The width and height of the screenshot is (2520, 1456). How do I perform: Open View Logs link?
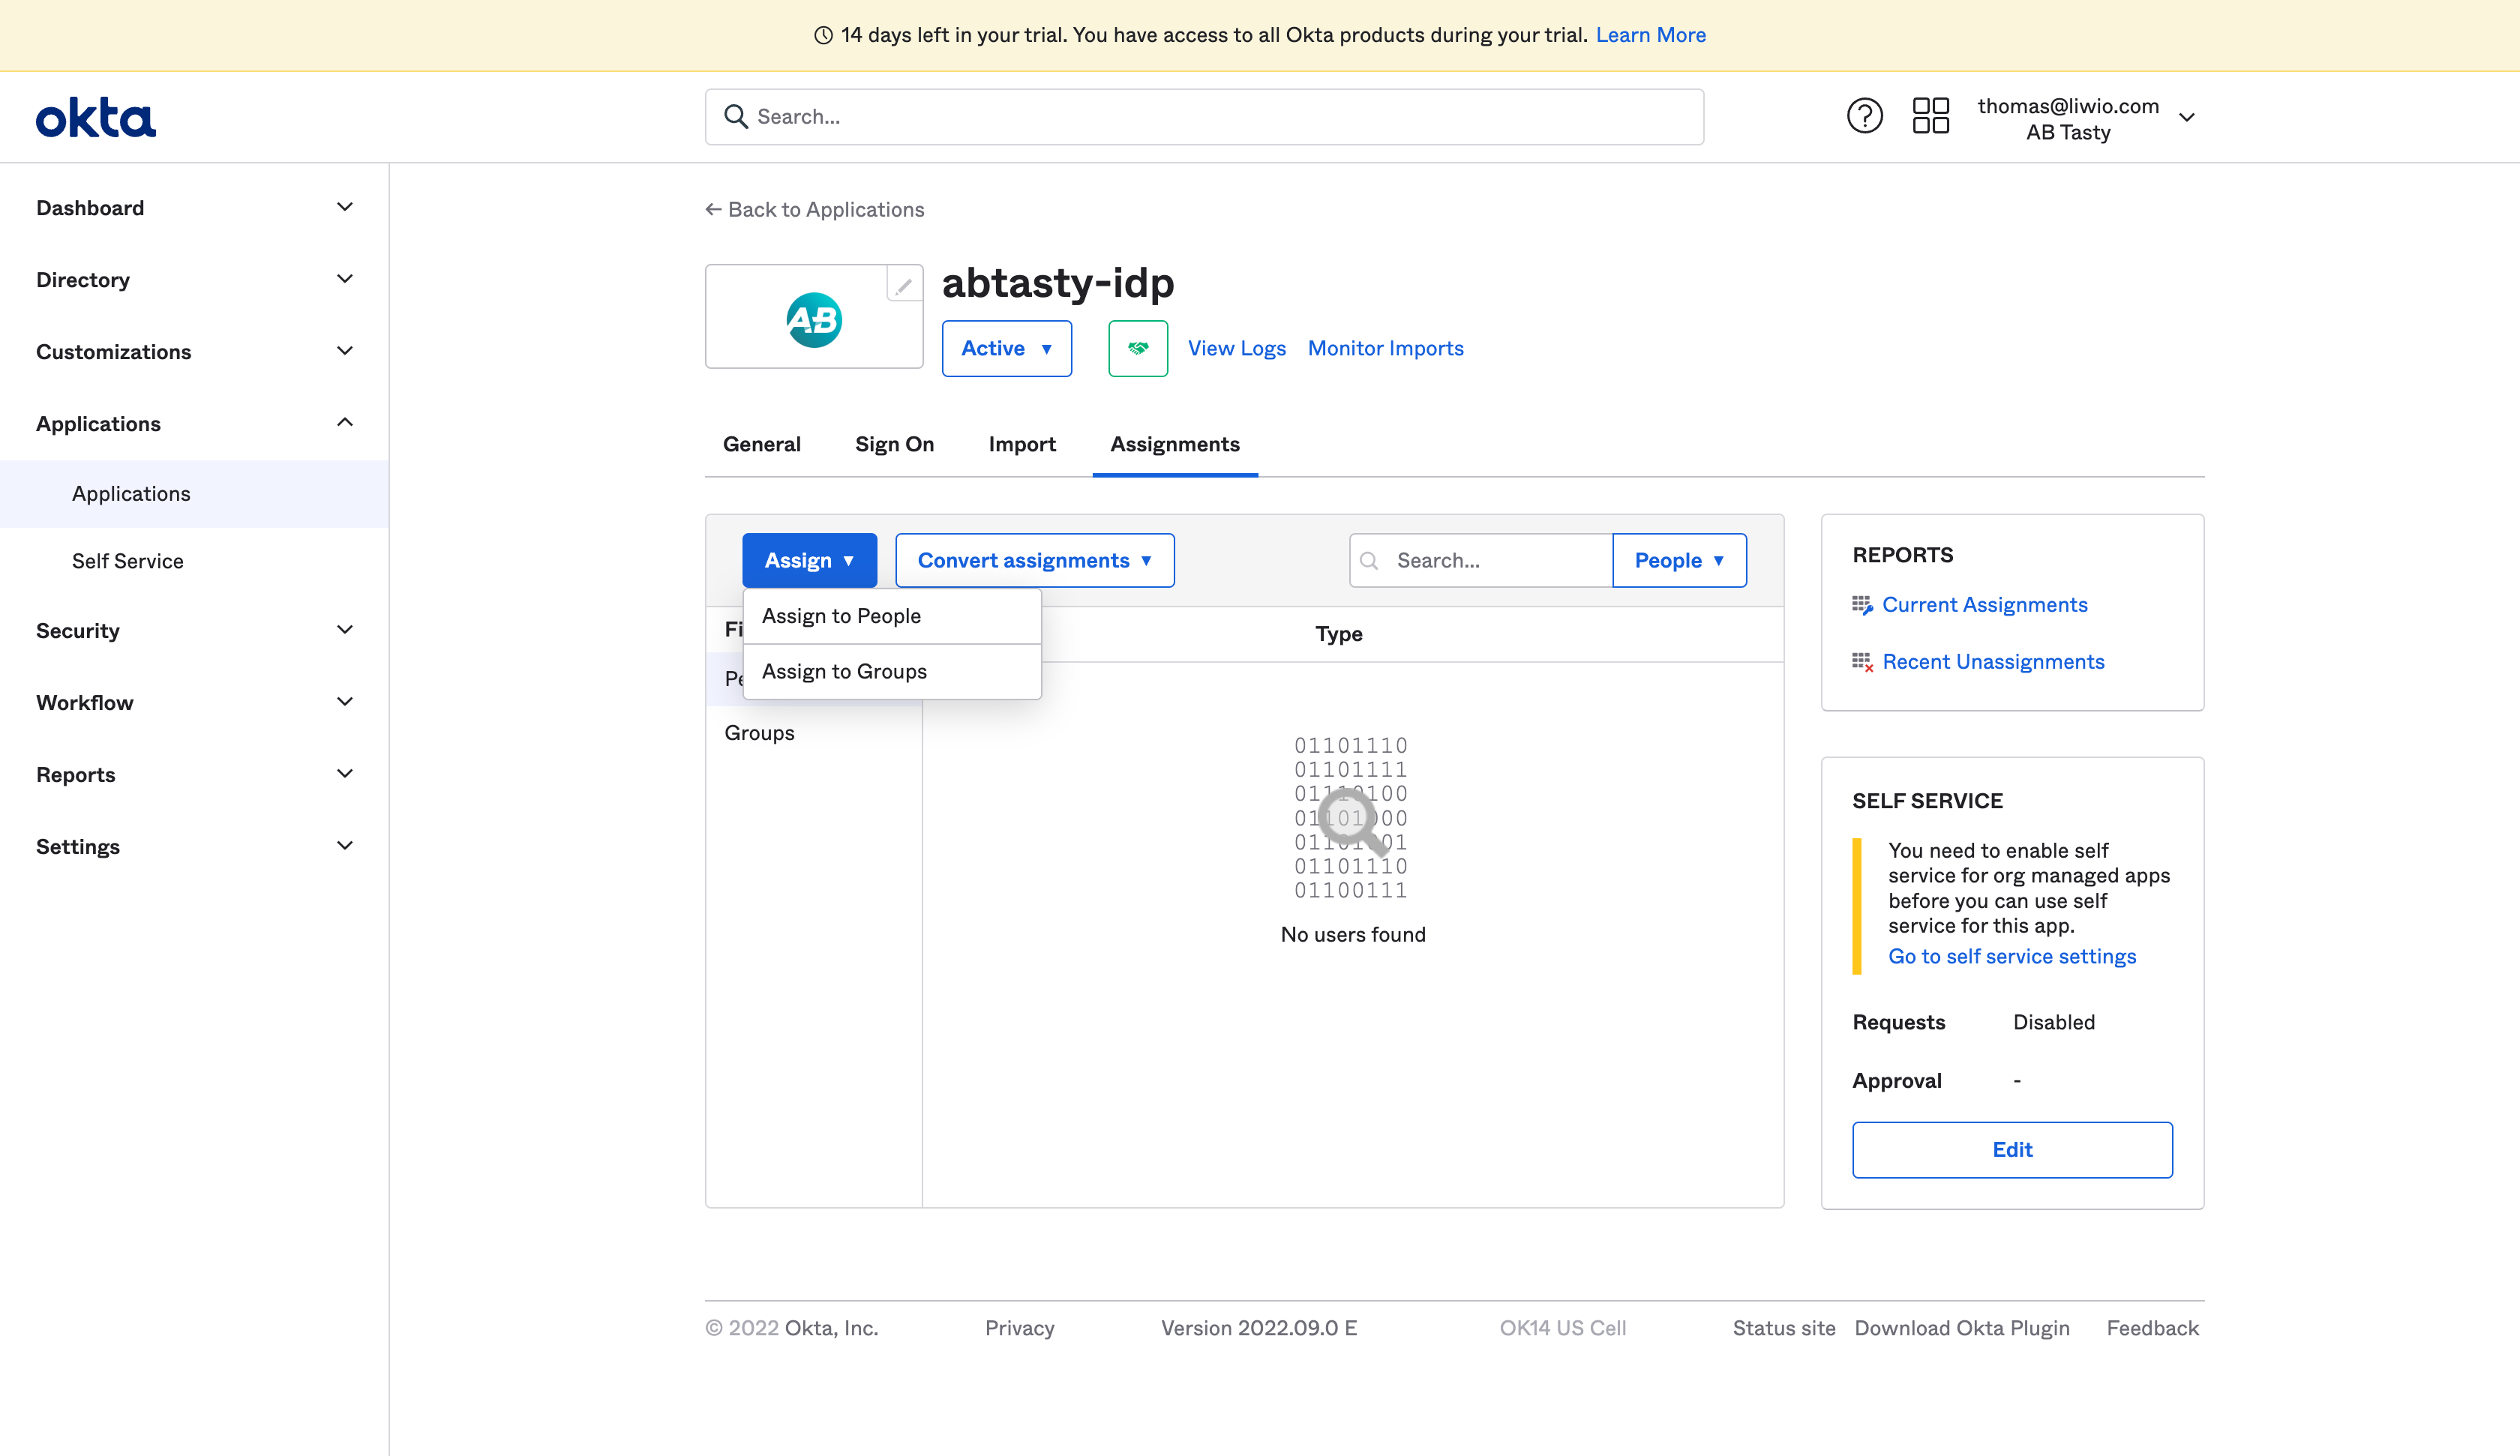[x=1236, y=348]
